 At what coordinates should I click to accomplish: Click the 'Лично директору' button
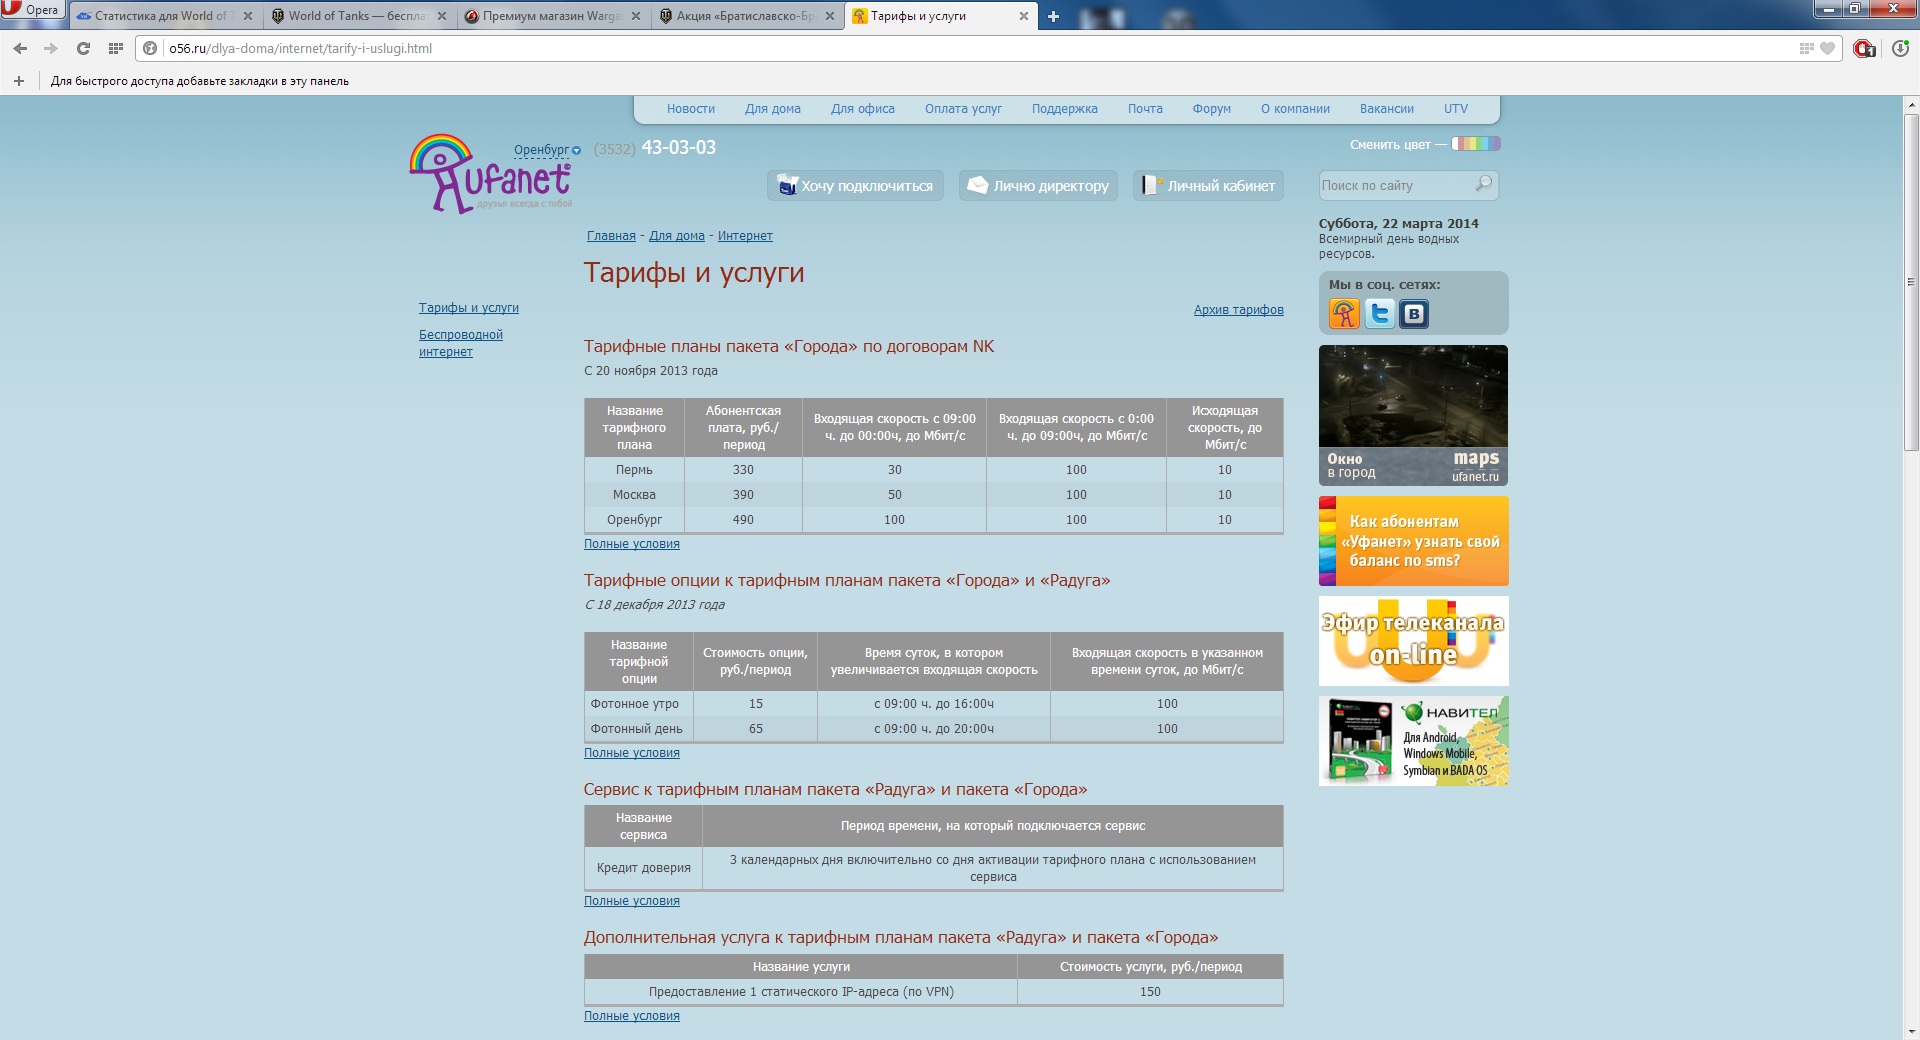[1038, 185]
